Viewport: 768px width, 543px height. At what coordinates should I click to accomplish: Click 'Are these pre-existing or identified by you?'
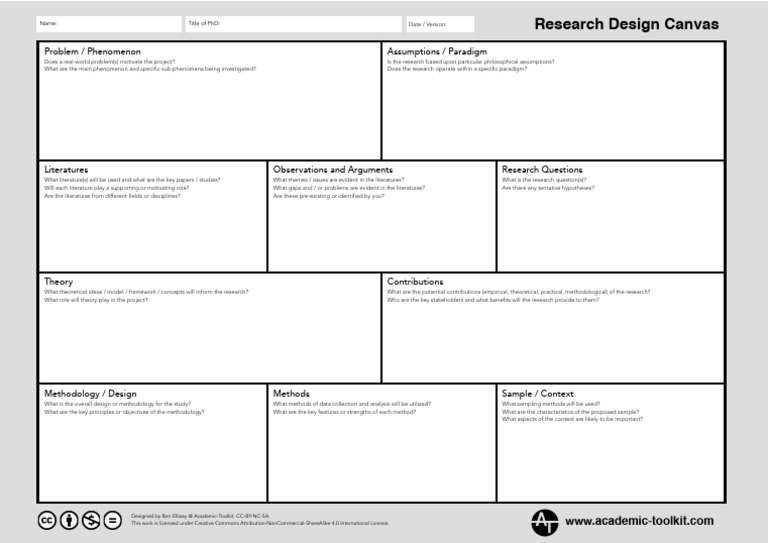click(328, 196)
